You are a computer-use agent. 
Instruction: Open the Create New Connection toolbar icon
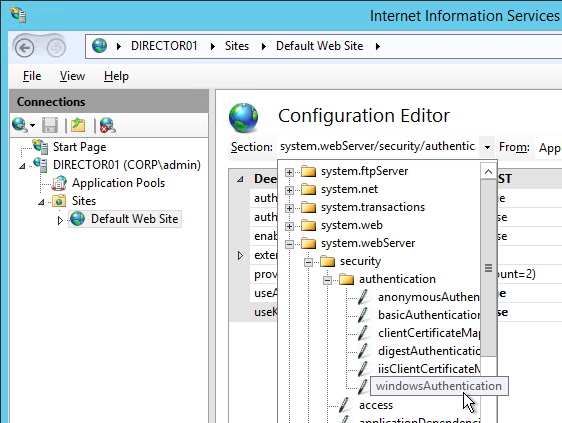tap(19, 125)
